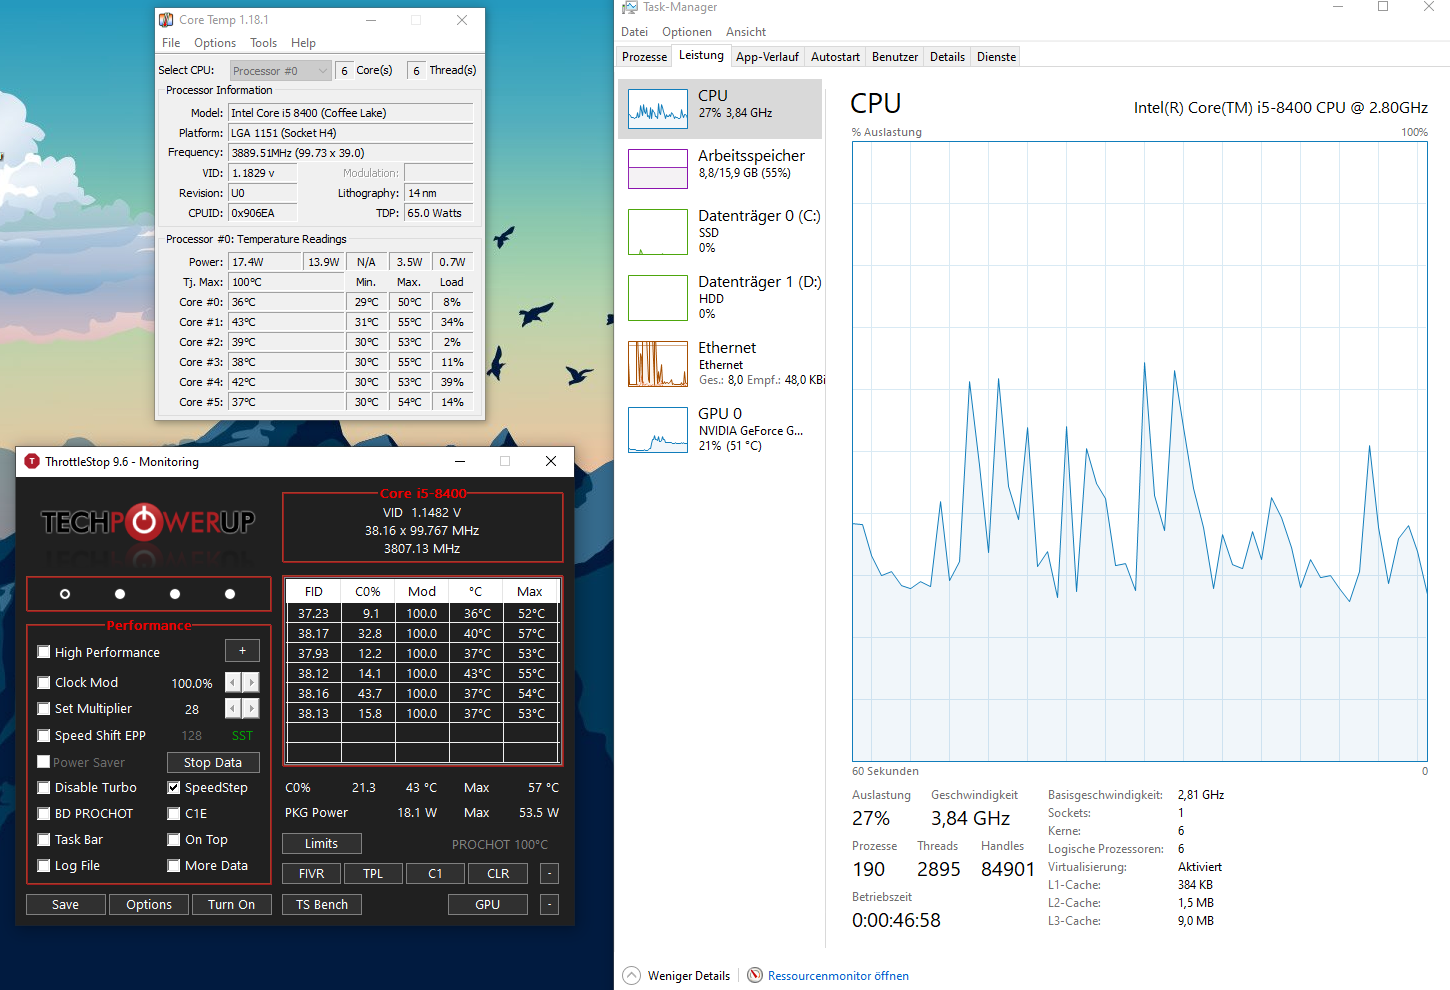Click small dash button next to GPU

click(549, 904)
